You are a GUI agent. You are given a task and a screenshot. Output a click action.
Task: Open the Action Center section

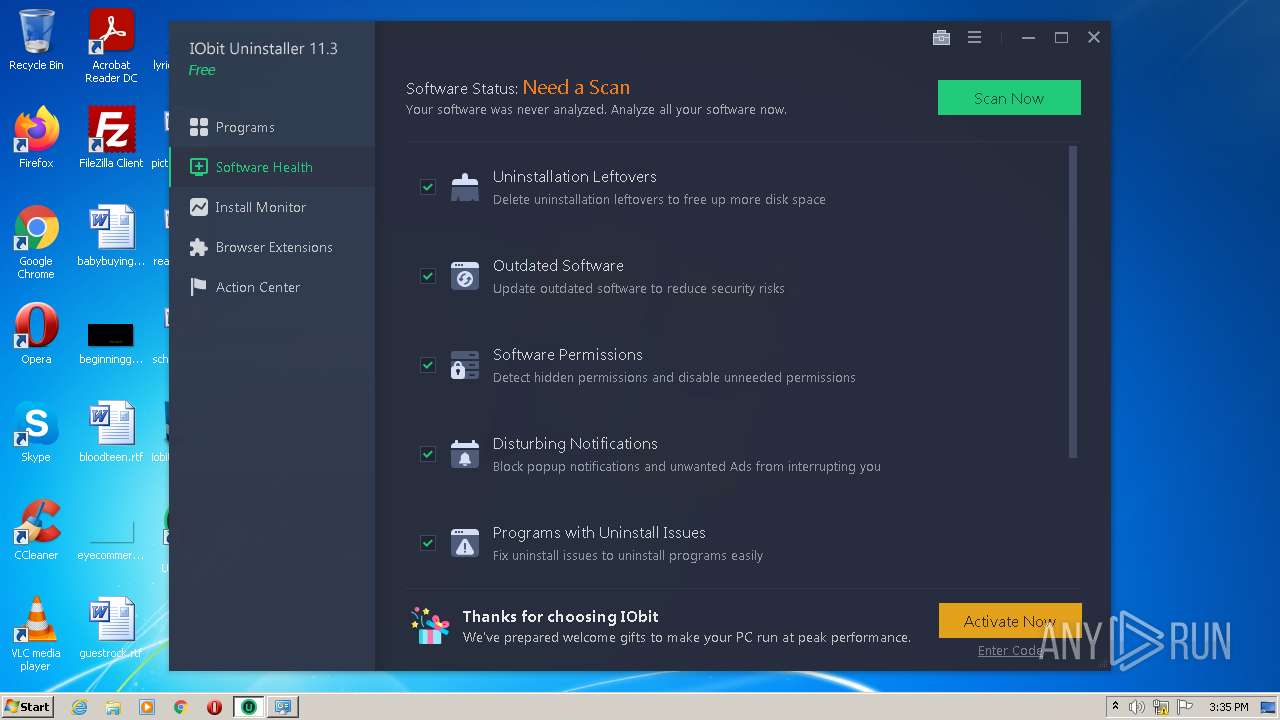(271, 287)
